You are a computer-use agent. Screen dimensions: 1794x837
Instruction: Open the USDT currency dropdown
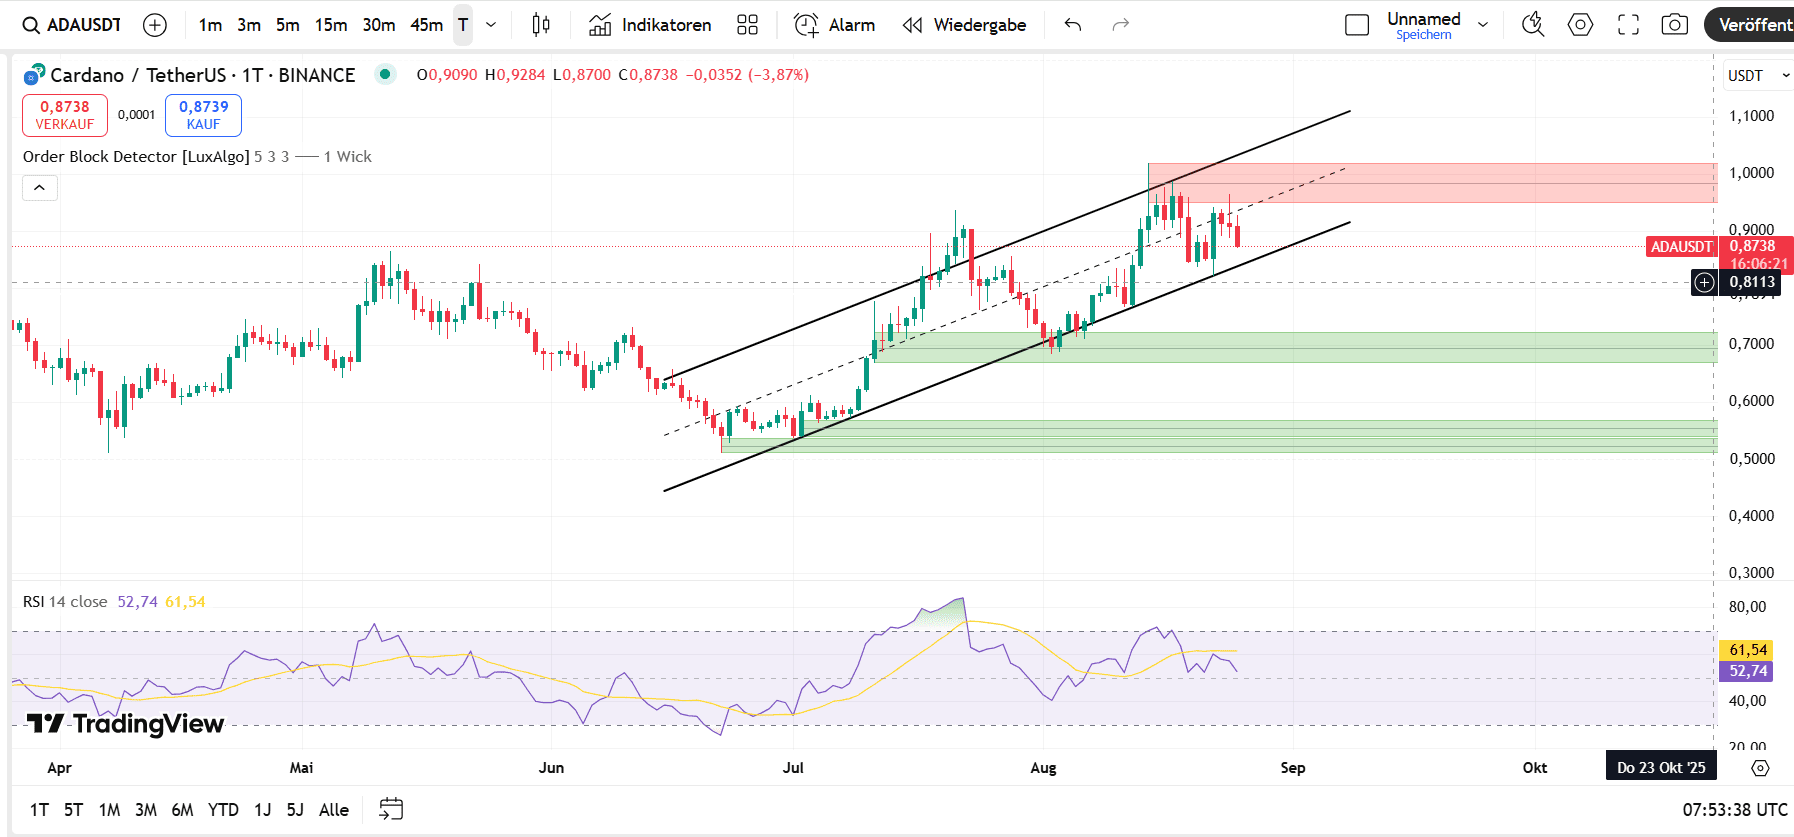click(x=1757, y=76)
